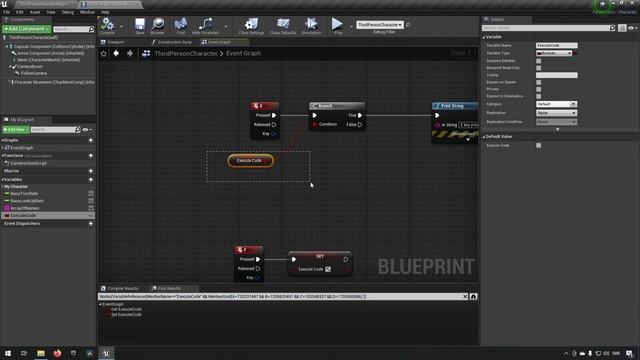Open view options eye dropdown in My Blueprint
The width and height of the screenshot is (640, 360).
87,130
